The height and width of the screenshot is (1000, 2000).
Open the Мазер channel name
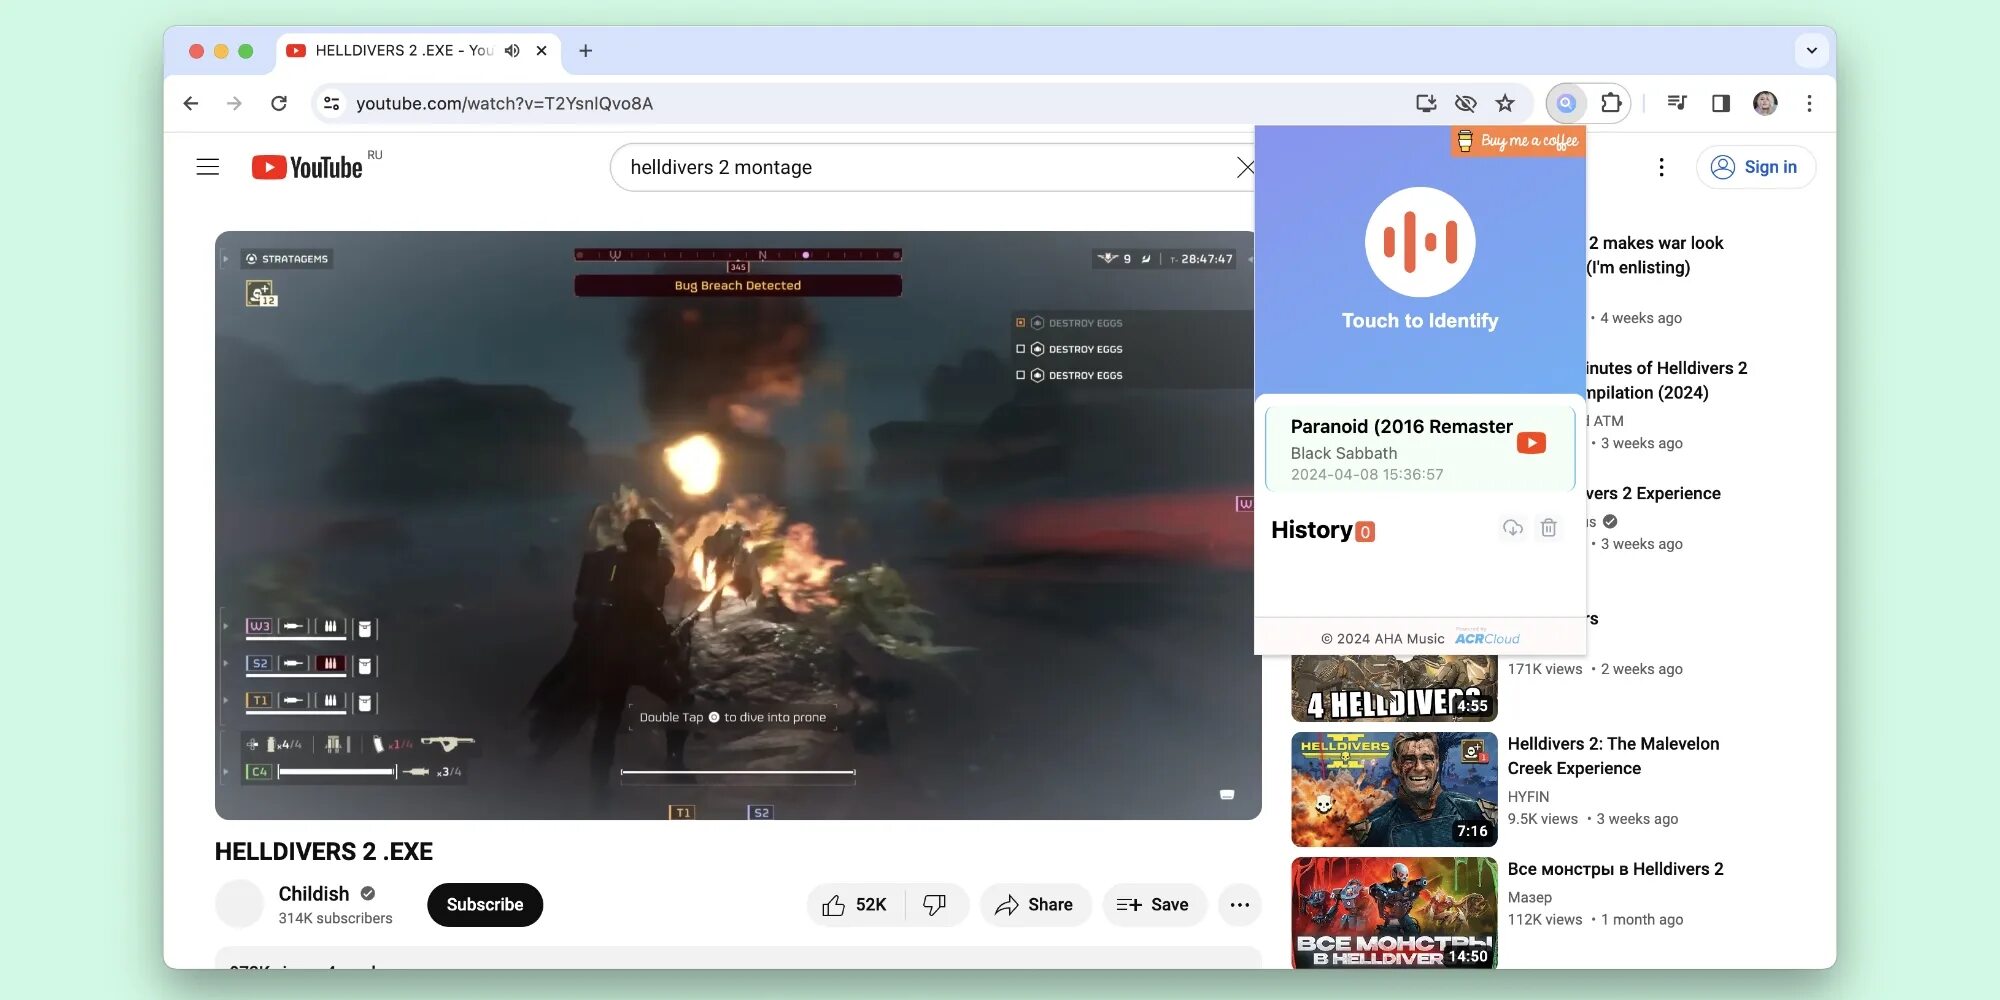point(1529,897)
